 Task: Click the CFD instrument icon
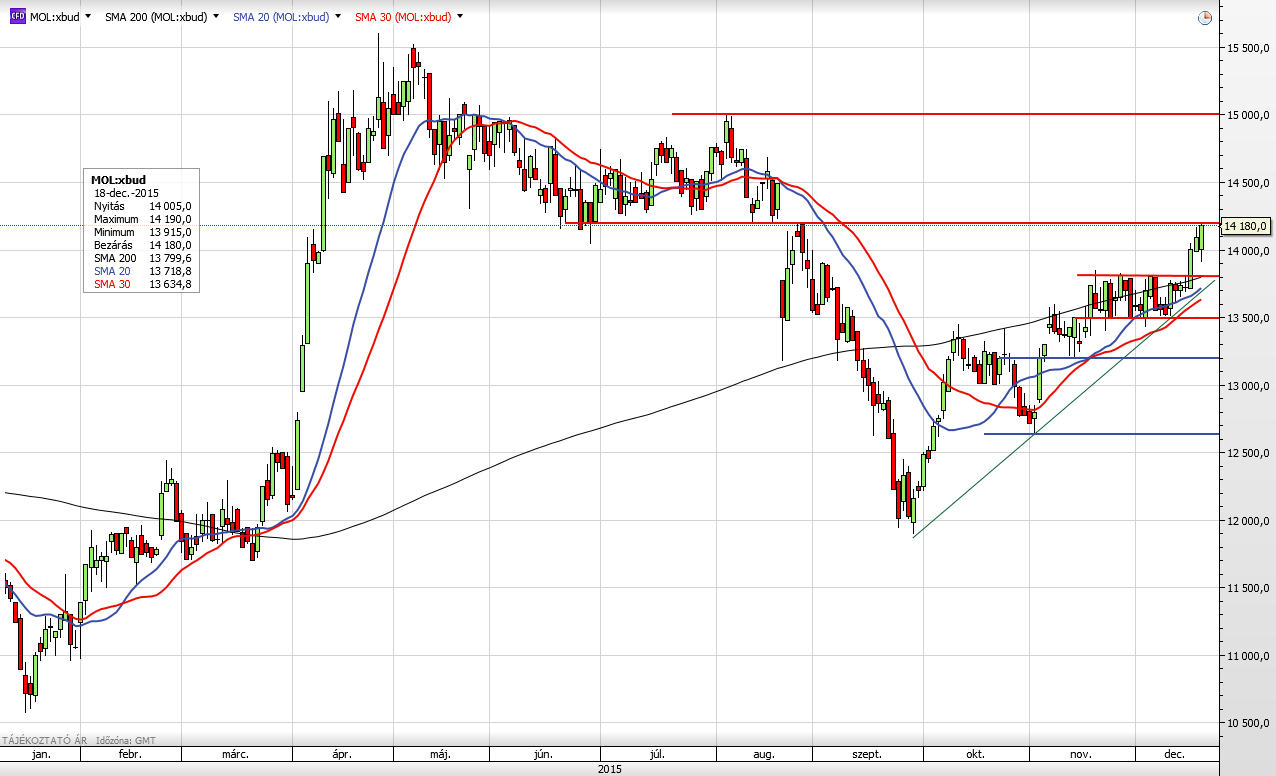[18, 17]
